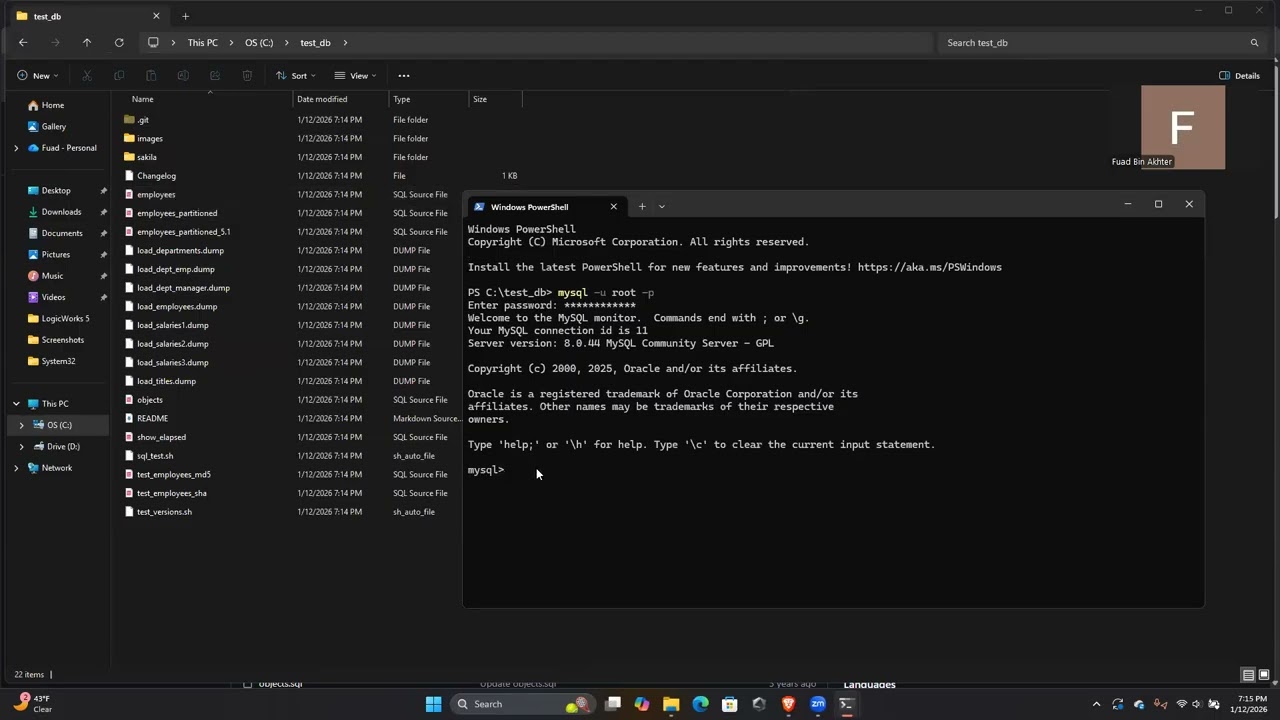
Task: Close the test_db Explorer tab
Action: (156, 16)
